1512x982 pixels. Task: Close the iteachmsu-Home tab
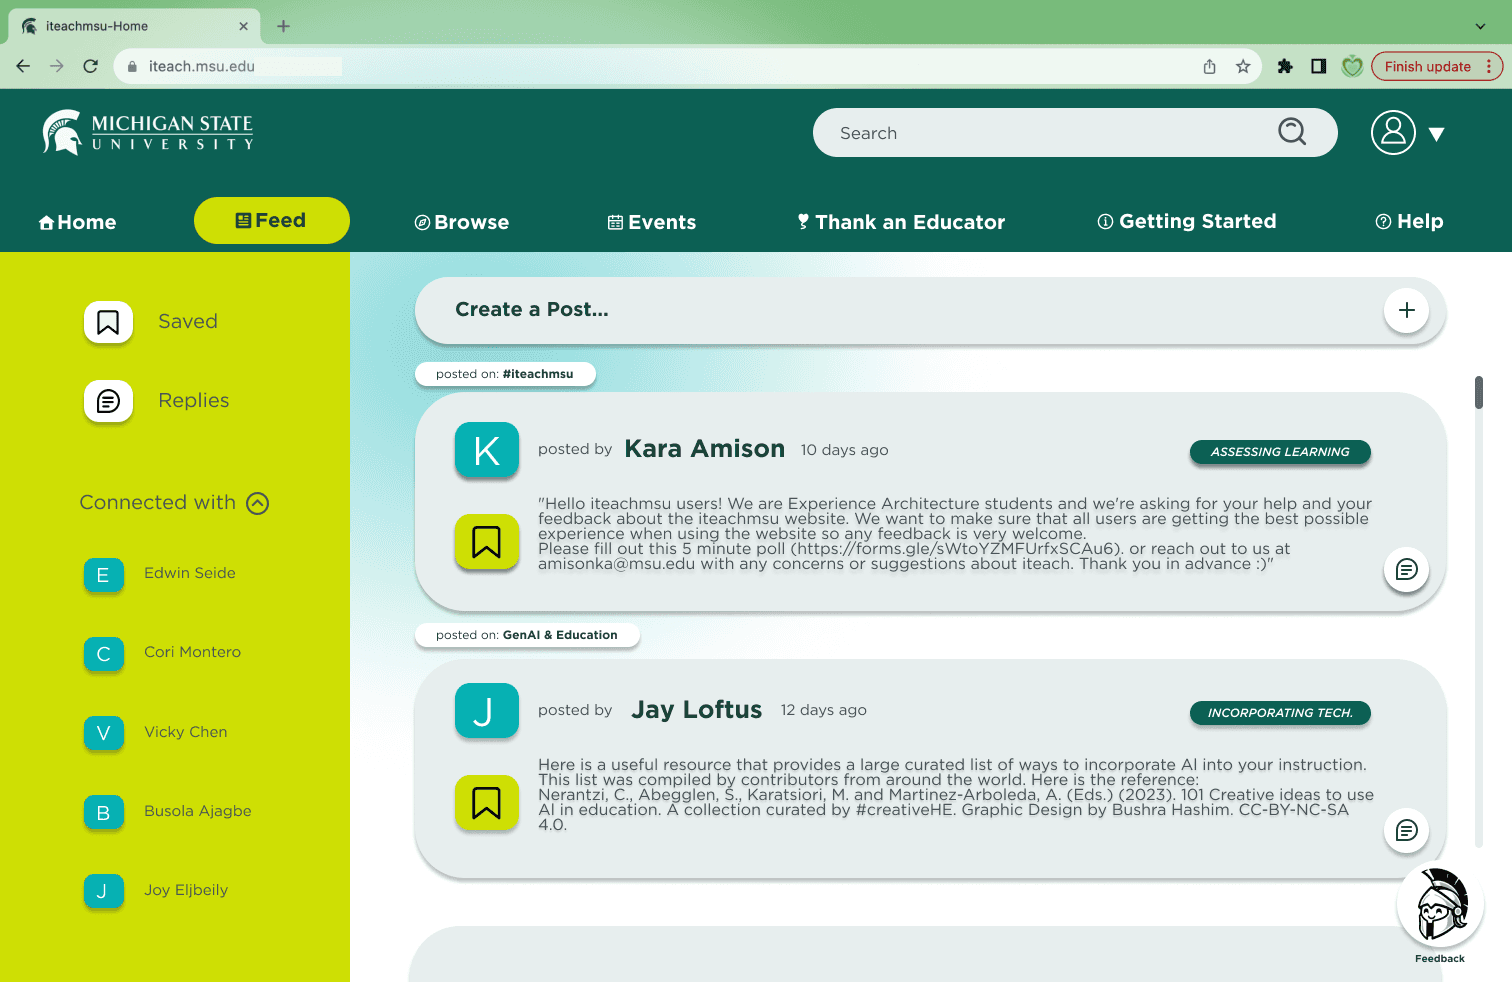pos(243,26)
